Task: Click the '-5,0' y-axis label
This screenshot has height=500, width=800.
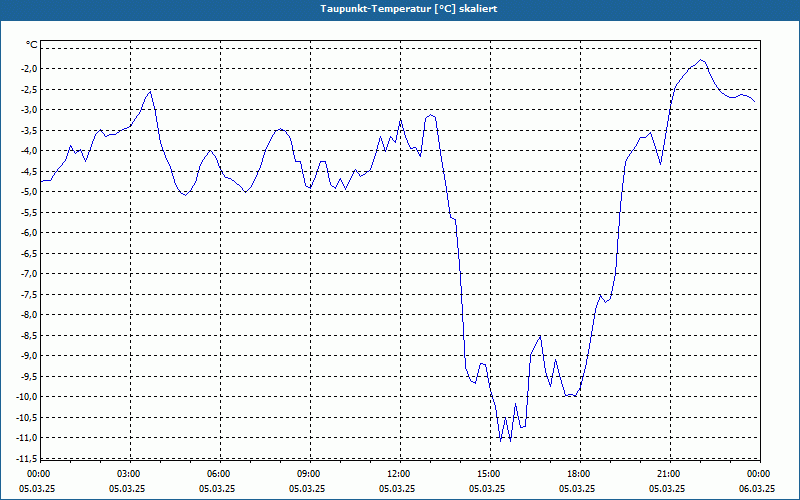Action: click(29, 191)
